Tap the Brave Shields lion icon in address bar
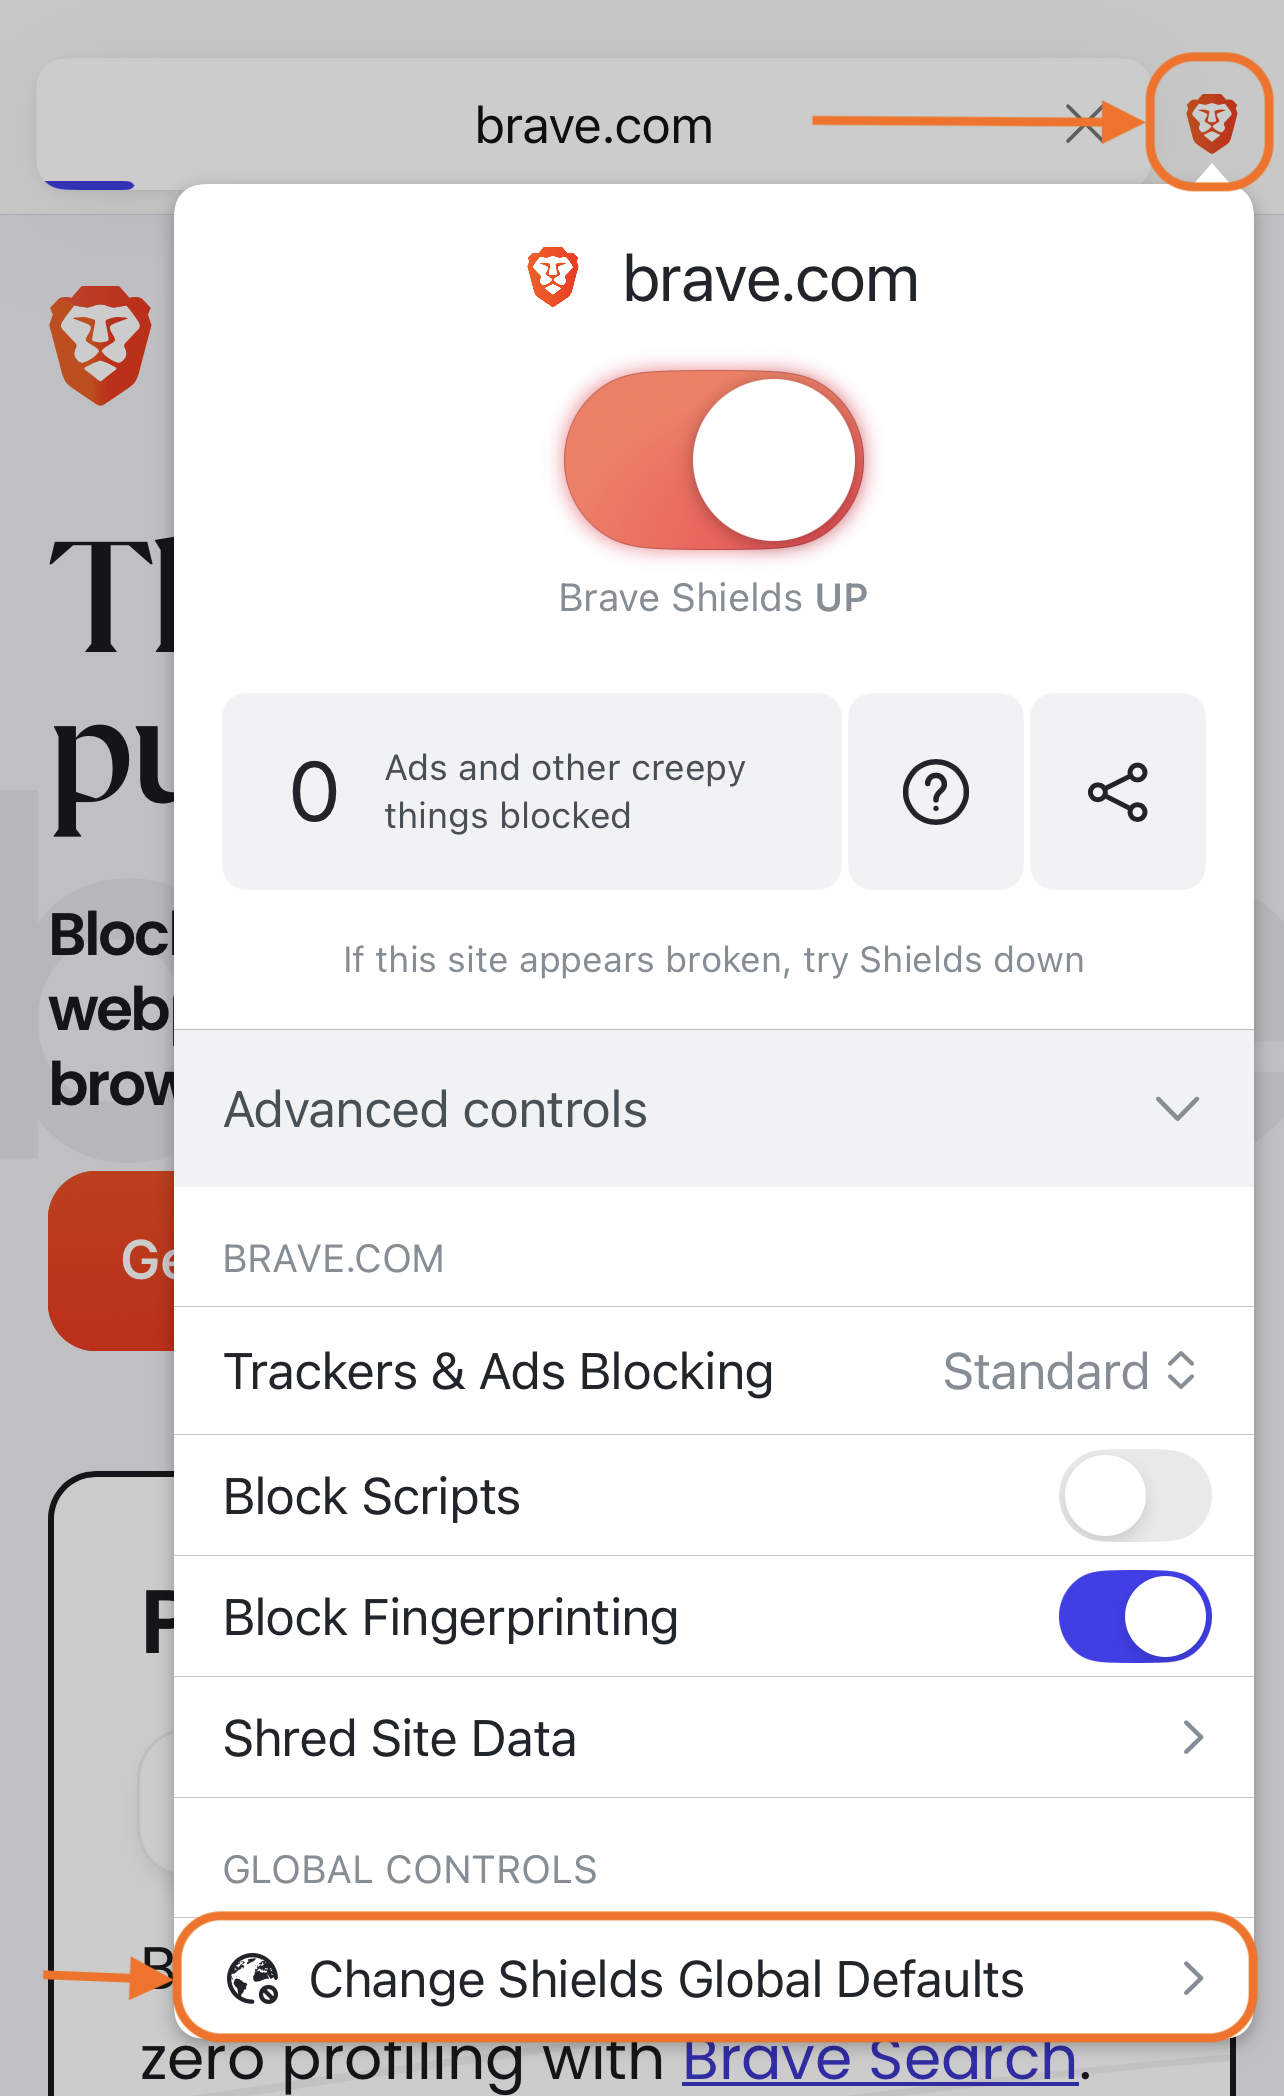The height and width of the screenshot is (2096, 1284). pos(1211,123)
